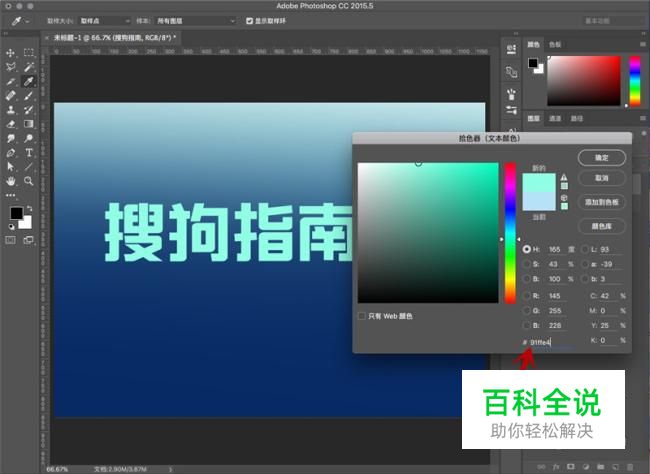The image size is (650, 474).
Task: Enable the Only Web Colors checkbox
Action: click(x=361, y=316)
